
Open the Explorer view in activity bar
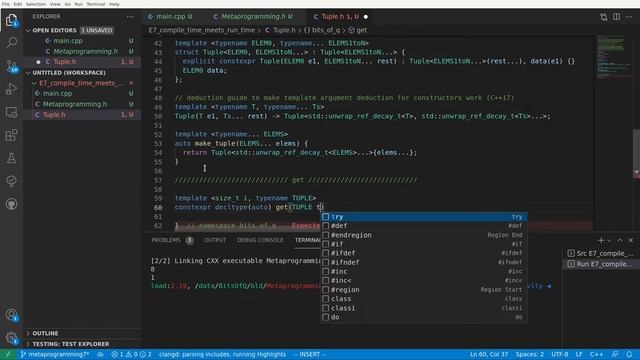[11, 20]
